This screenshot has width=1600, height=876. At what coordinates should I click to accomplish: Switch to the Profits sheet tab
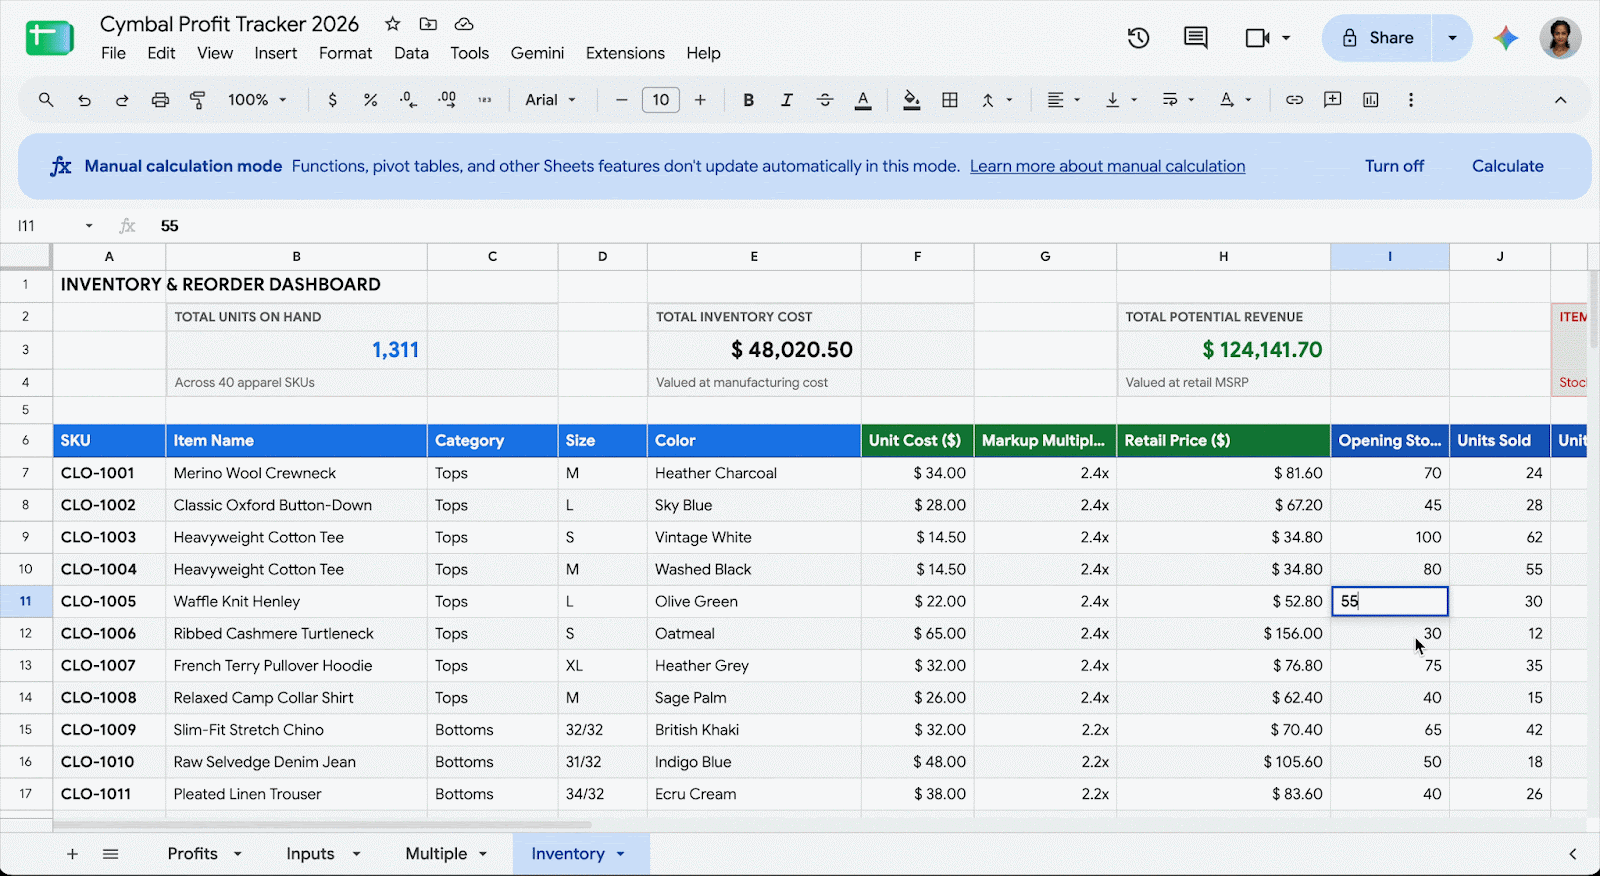click(x=192, y=854)
